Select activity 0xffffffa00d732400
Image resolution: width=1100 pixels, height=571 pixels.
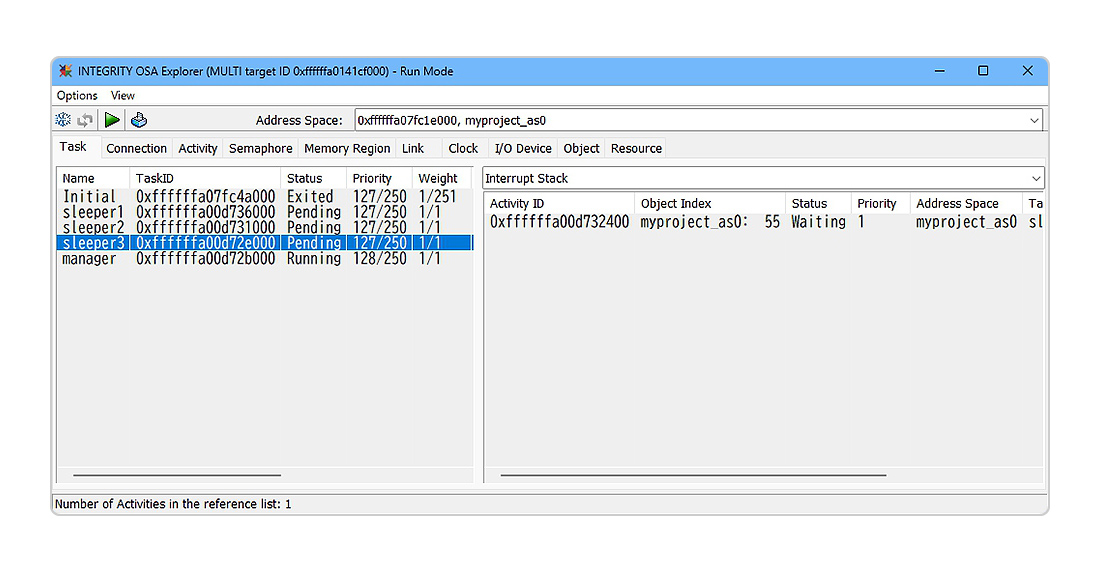(x=559, y=222)
